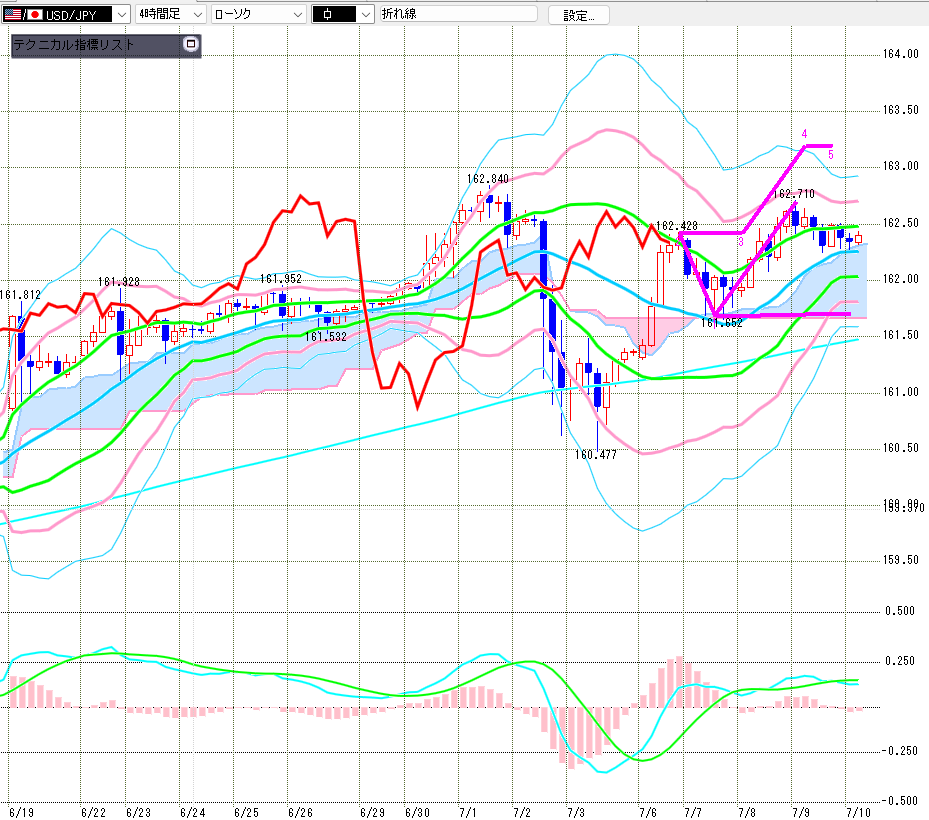This screenshot has width=929, height=820.
Task: Open the ローソク chart type dropdown
Action: (x=258, y=14)
